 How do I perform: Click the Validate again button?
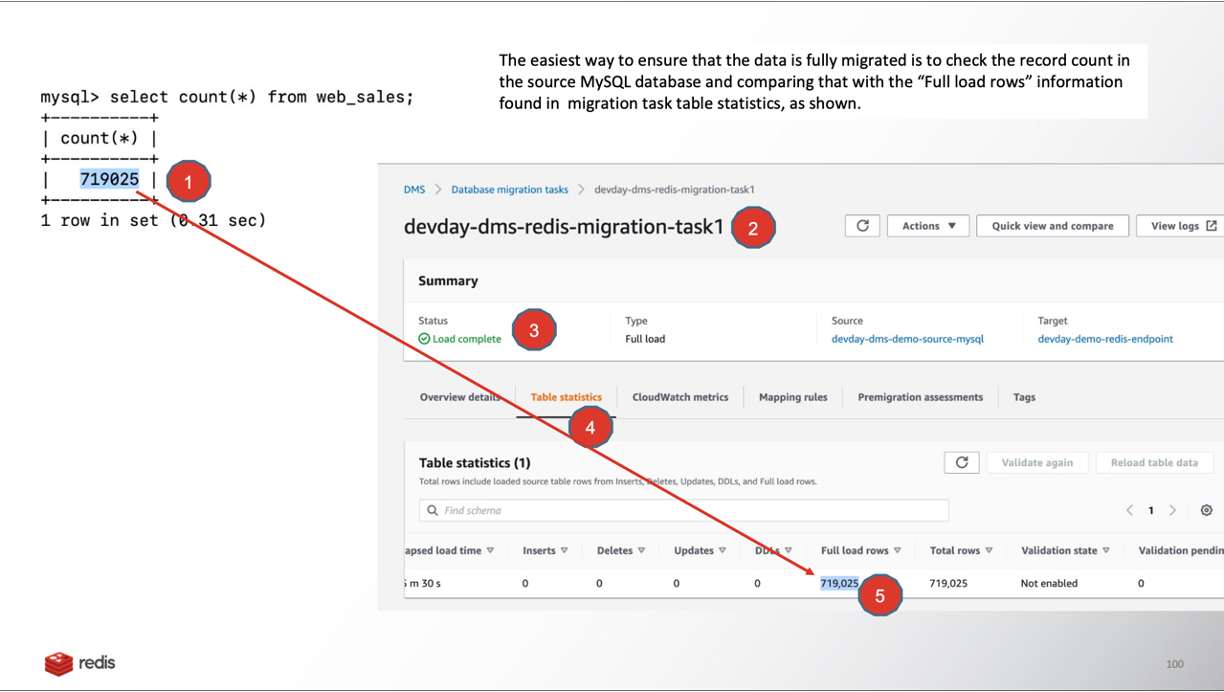point(1037,462)
